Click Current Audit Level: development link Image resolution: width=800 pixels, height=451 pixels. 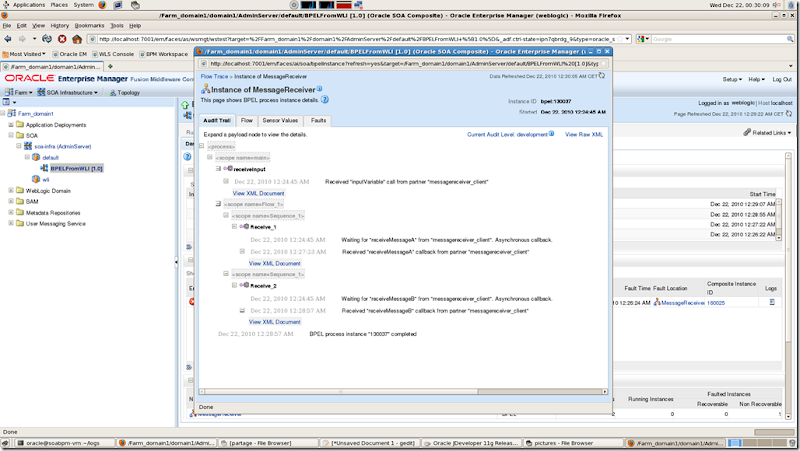507,134
